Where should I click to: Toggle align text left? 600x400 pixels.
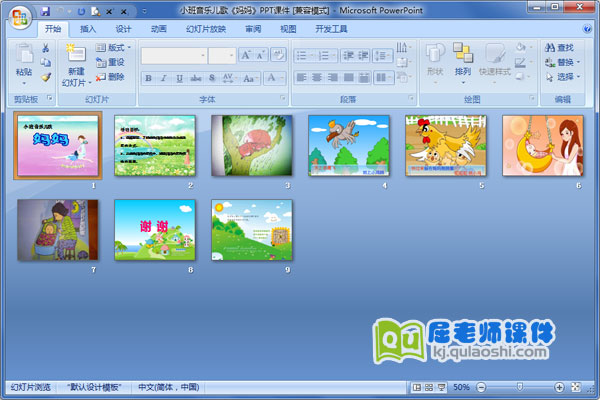coord(302,78)
